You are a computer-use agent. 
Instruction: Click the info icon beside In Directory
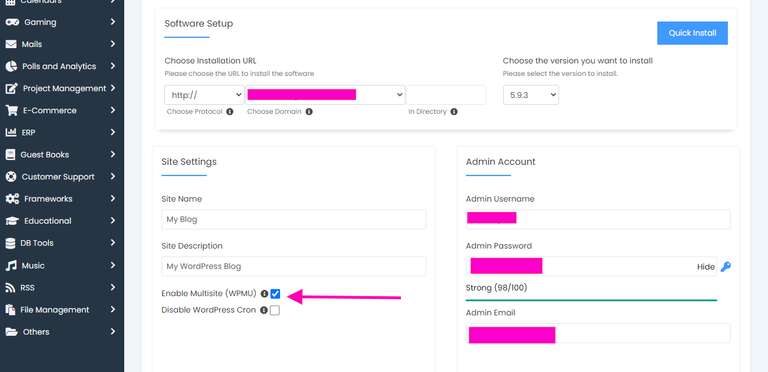point(454,112)
